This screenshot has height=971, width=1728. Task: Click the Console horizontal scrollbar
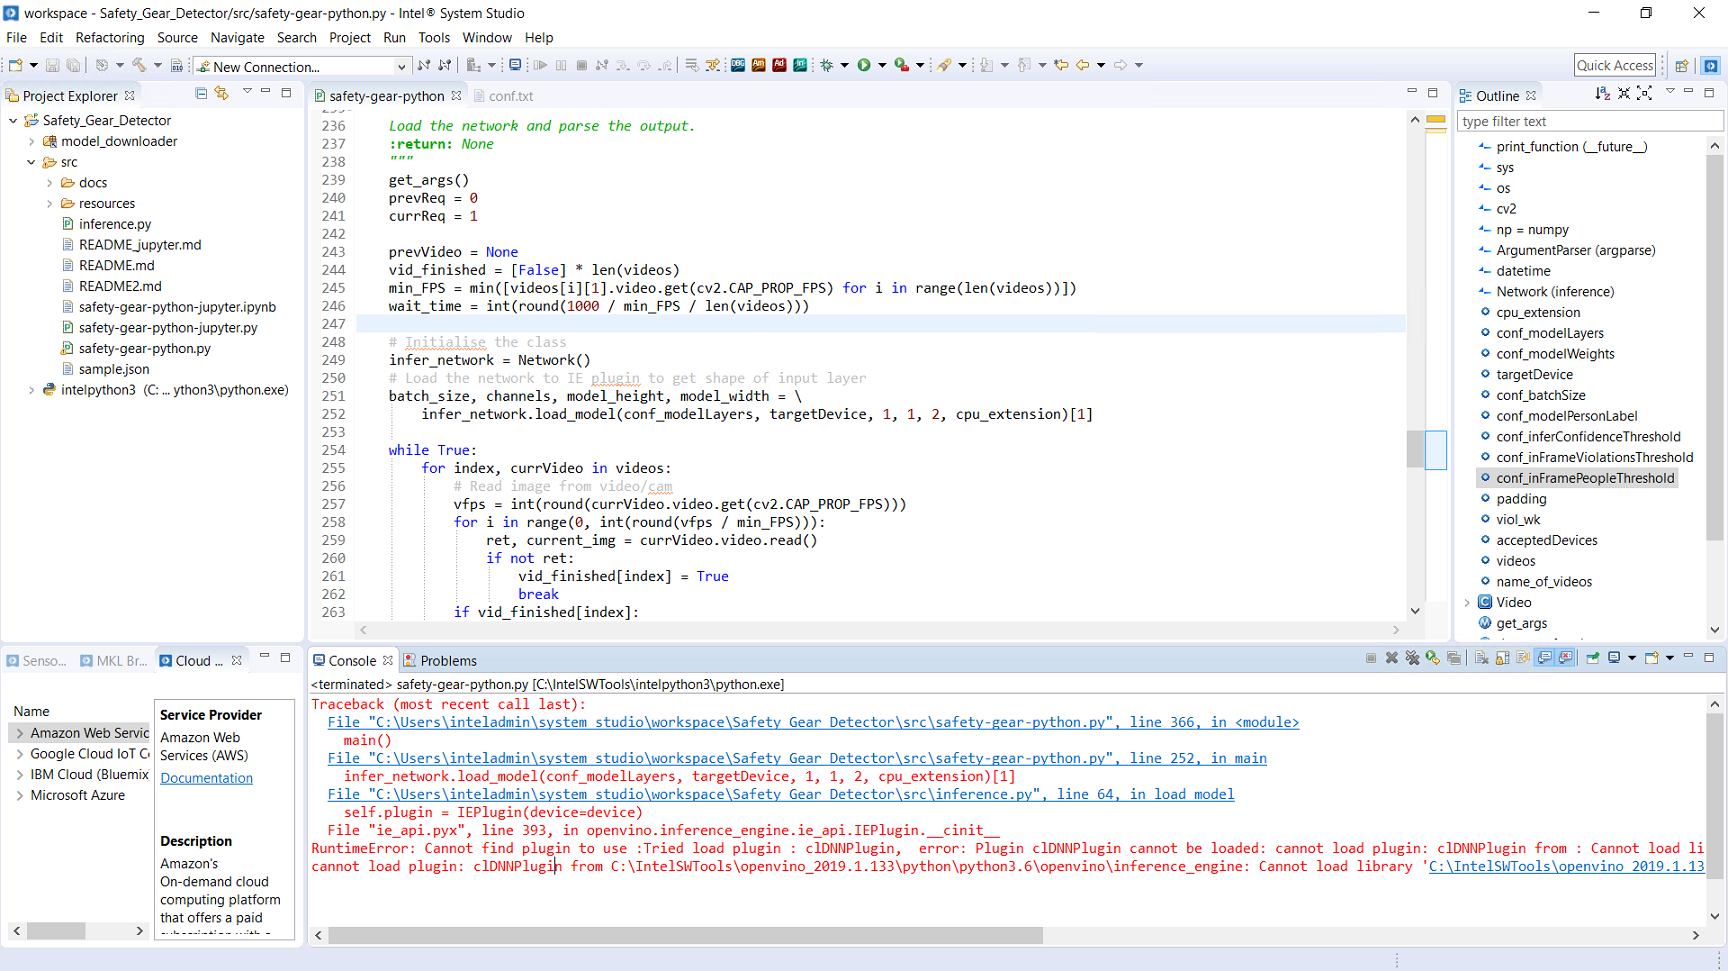[685, 935]
